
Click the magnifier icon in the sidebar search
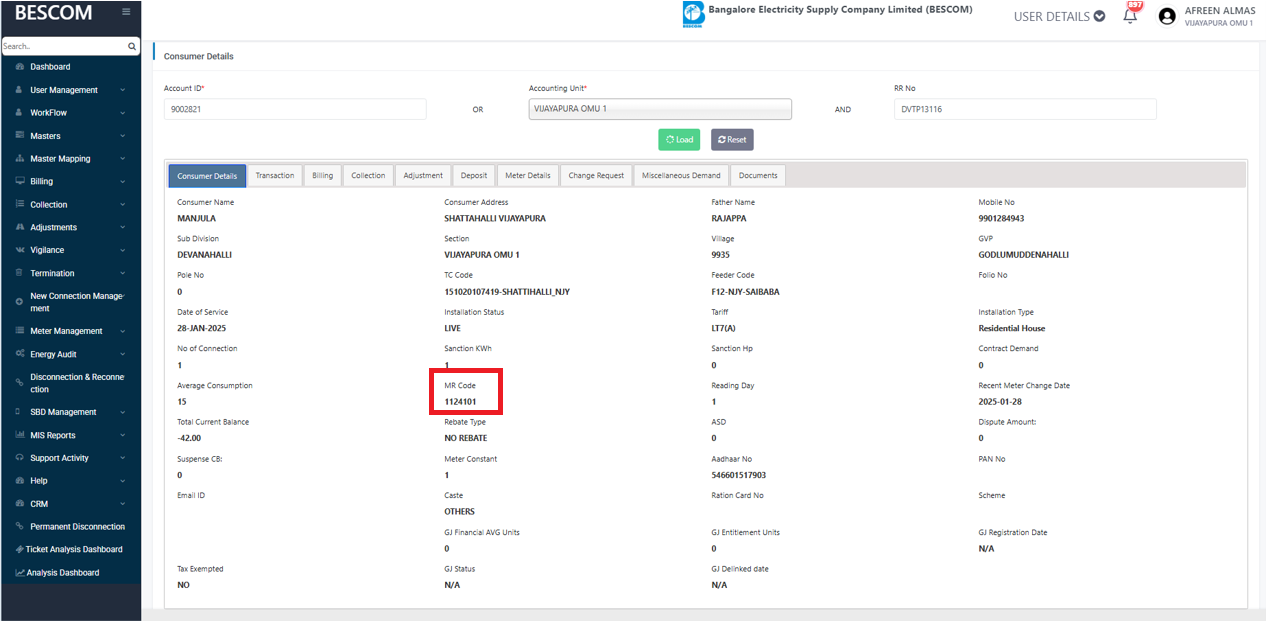point(132,46)
